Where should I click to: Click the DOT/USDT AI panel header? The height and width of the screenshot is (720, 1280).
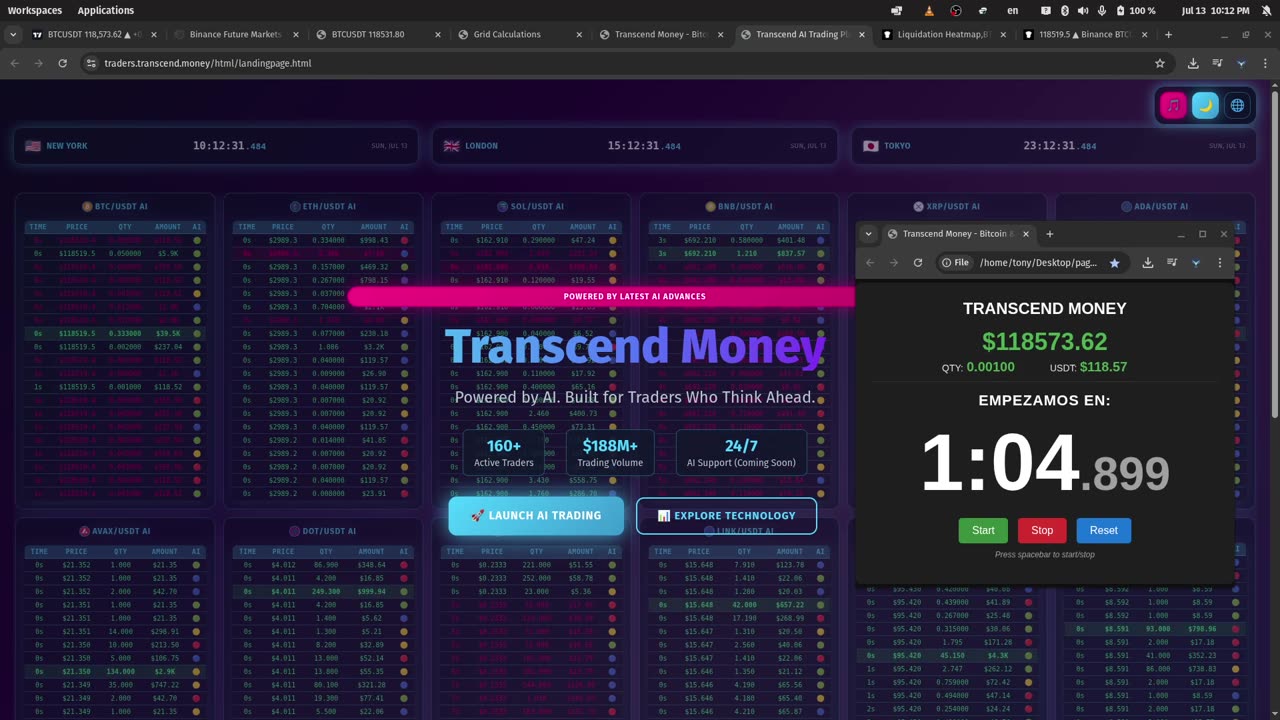click(x=322, y=531)
